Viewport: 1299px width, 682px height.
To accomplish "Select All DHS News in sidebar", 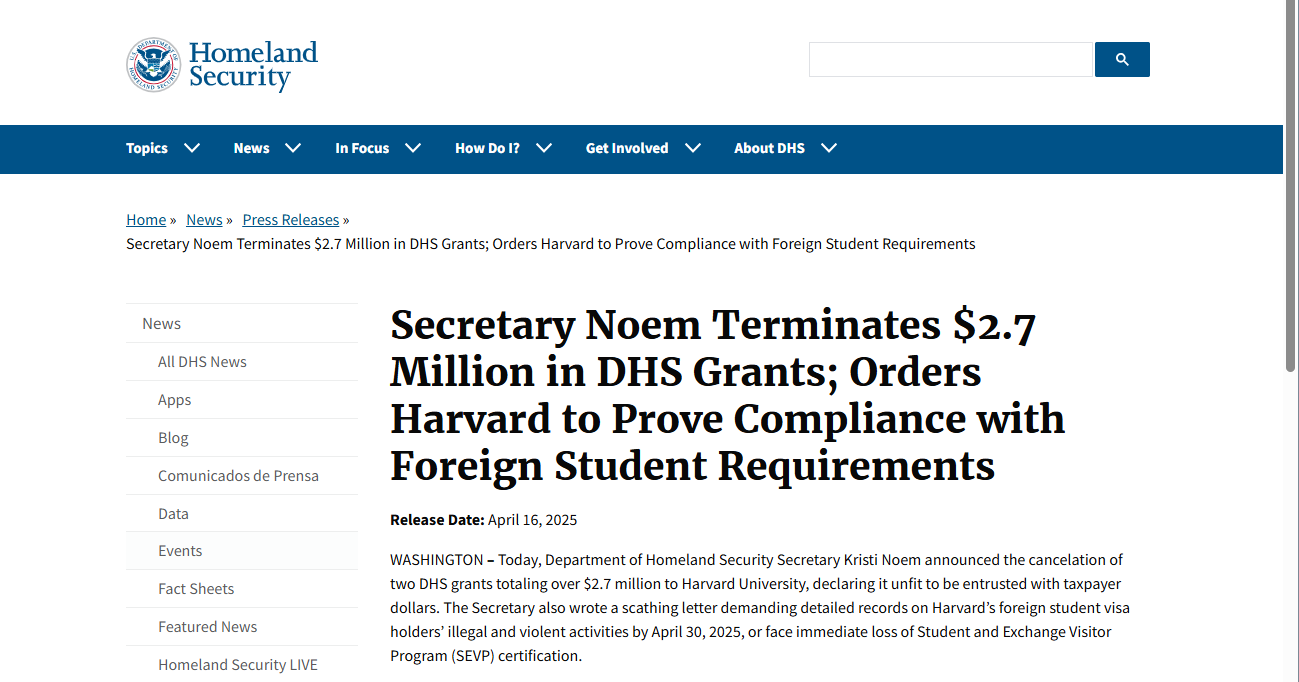I will point(202,362).
